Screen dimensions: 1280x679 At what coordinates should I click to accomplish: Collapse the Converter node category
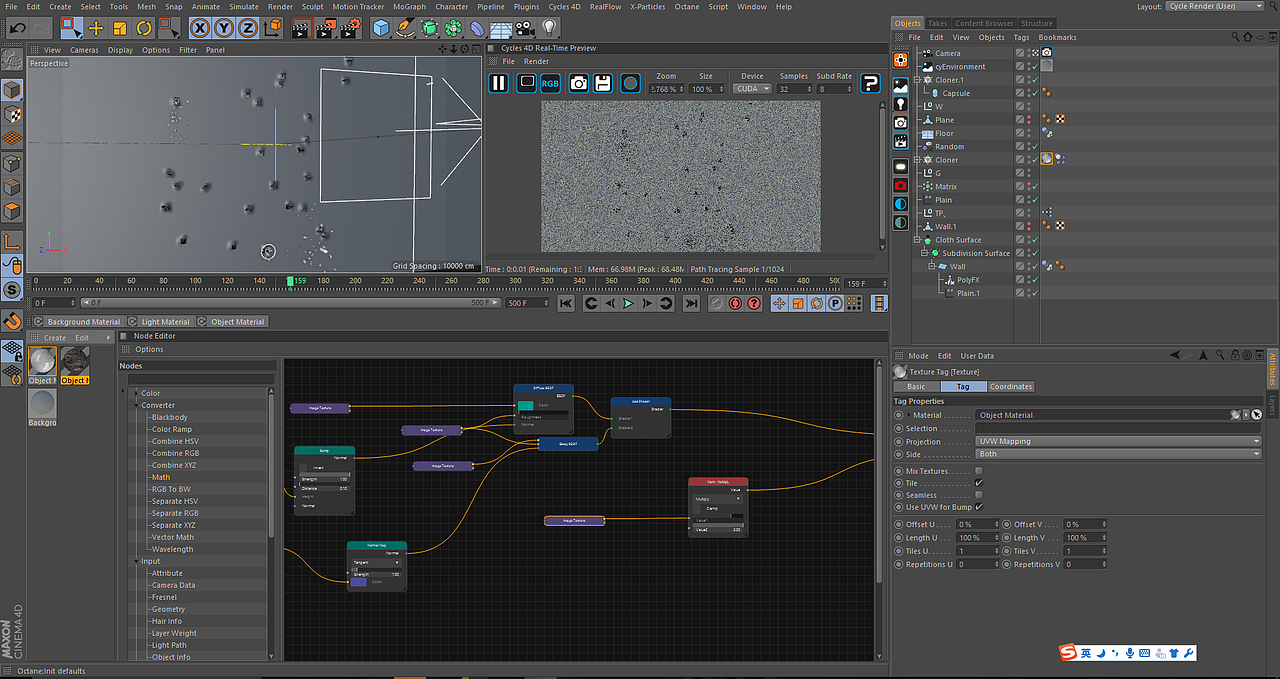click(137, 405)
